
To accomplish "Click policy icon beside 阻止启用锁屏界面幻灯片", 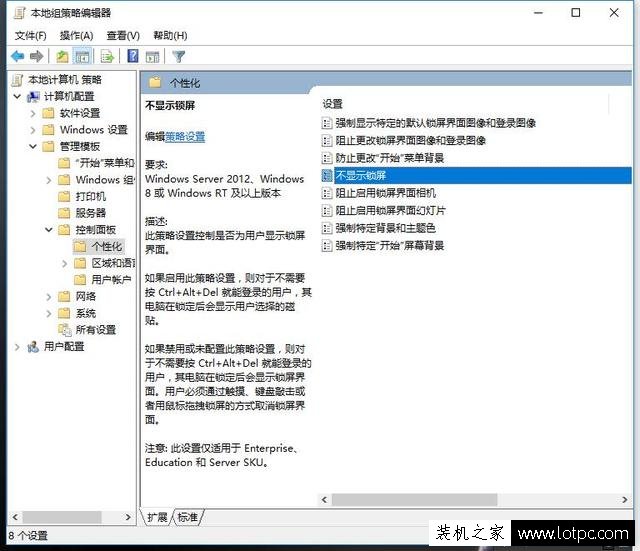I will (327, 210).
